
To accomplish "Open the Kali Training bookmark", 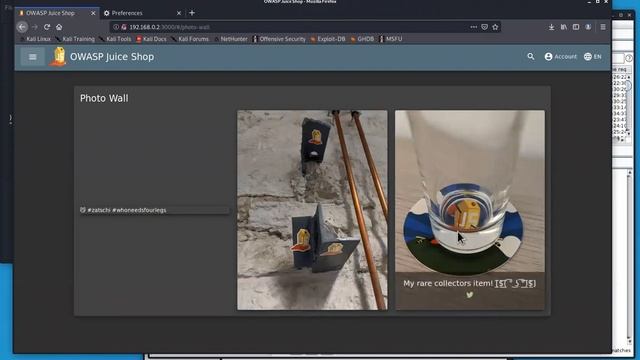I will point(75,39).
